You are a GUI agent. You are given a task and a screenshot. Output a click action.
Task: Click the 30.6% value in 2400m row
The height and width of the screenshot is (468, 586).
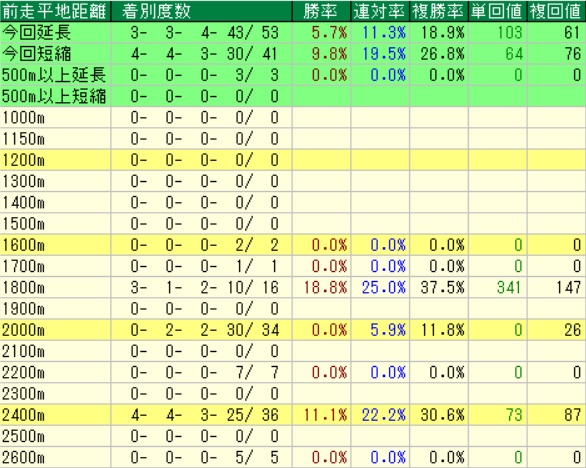click(442, 415)
